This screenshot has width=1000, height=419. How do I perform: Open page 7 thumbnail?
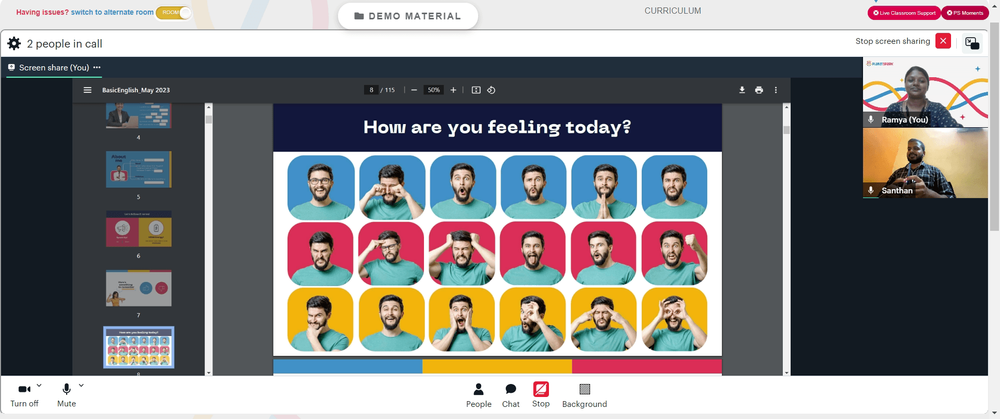138,288
